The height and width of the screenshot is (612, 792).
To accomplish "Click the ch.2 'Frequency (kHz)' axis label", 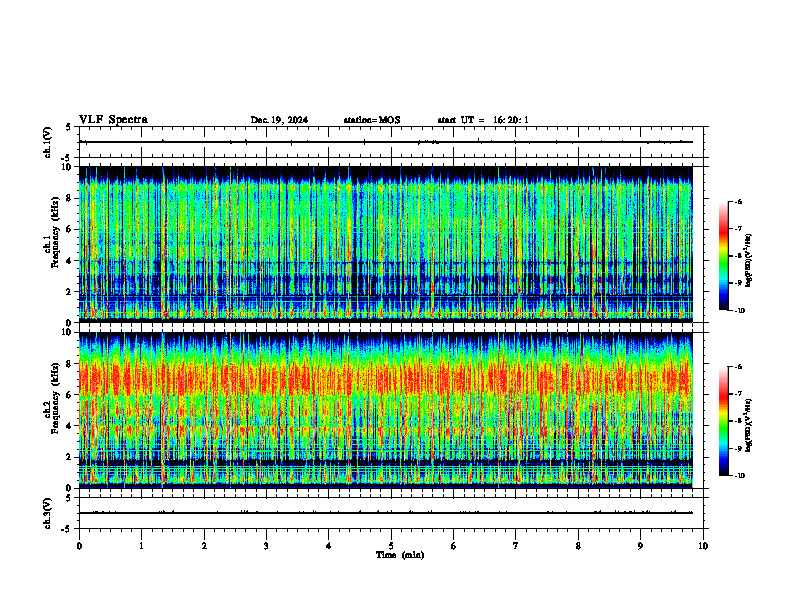I will click(55, 398).
